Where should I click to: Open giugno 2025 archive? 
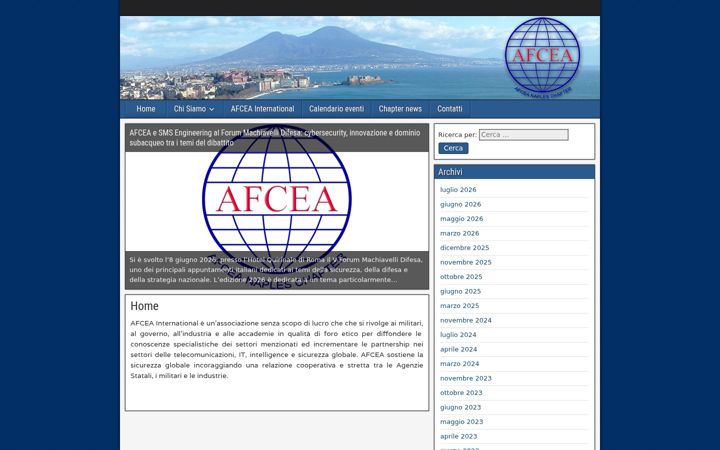pyautogui.click(x=460, y=291)
